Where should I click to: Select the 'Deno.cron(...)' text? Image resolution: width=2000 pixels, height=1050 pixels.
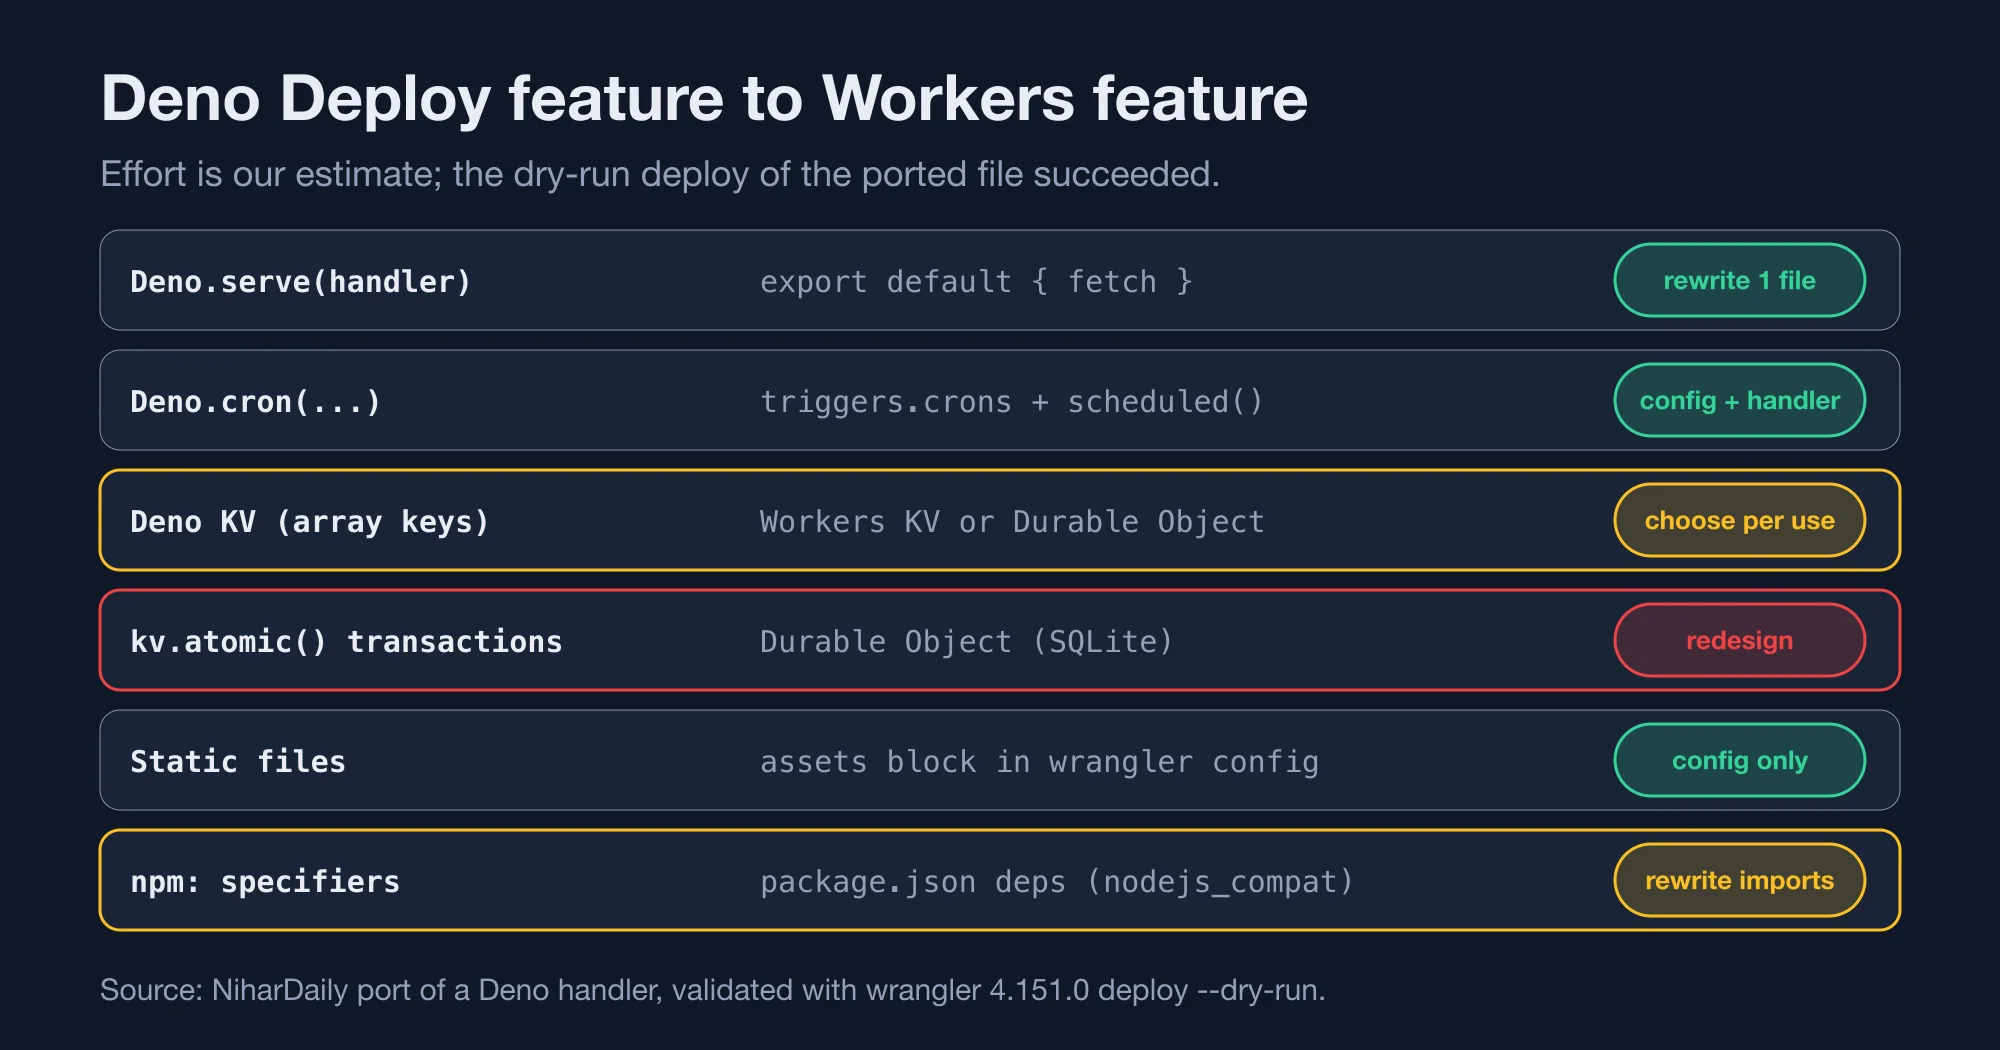256,402
